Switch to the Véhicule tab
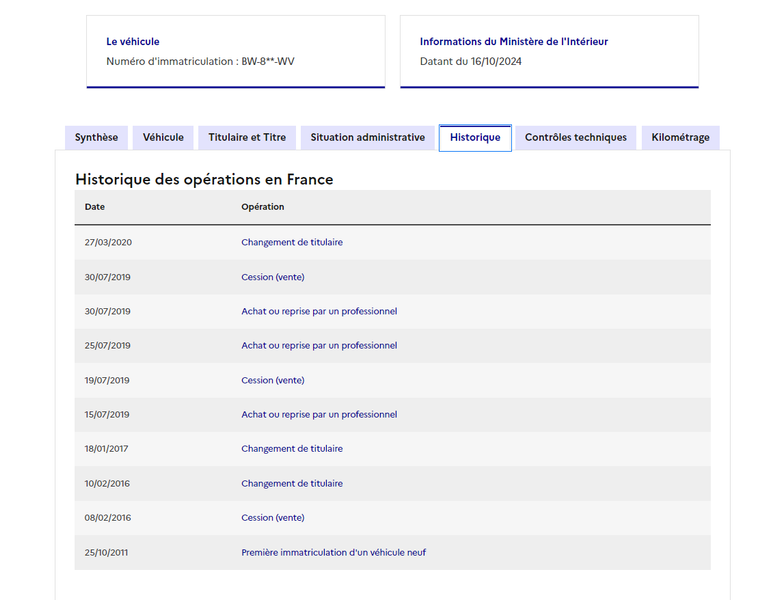Image resolution: width=769 pixels, height=600 pixels. pyautogui.click(x=163, y=137)
